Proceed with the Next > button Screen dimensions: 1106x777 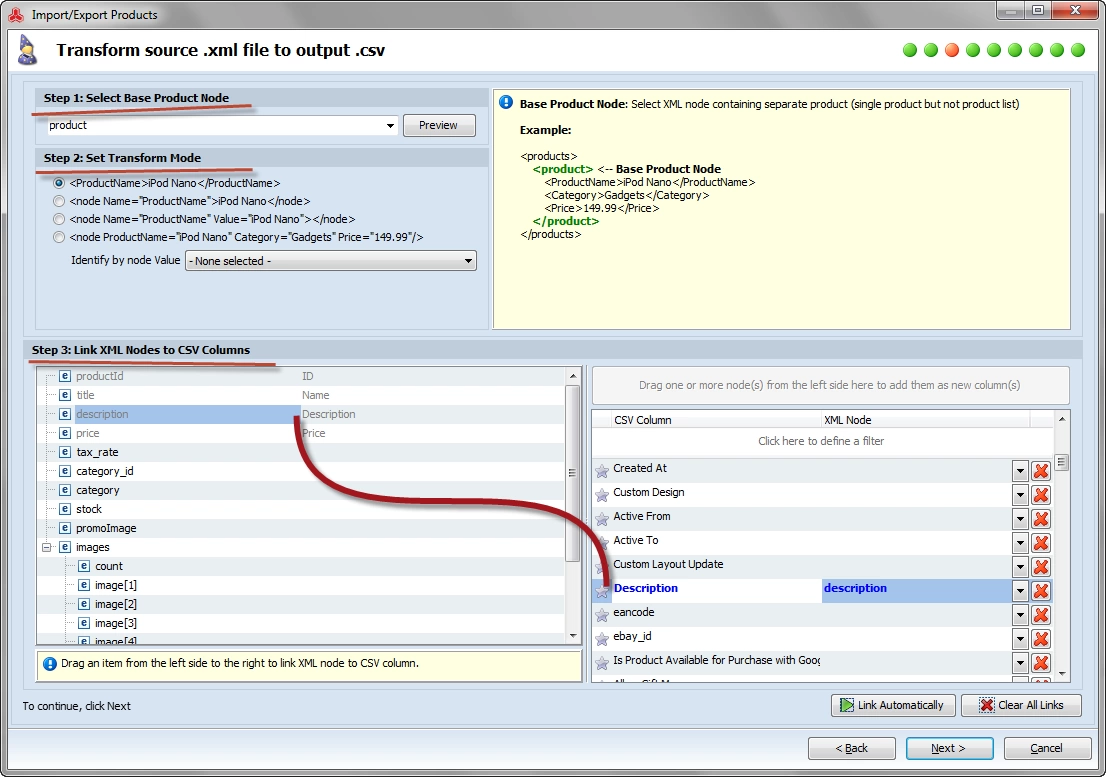coord(949,748)
